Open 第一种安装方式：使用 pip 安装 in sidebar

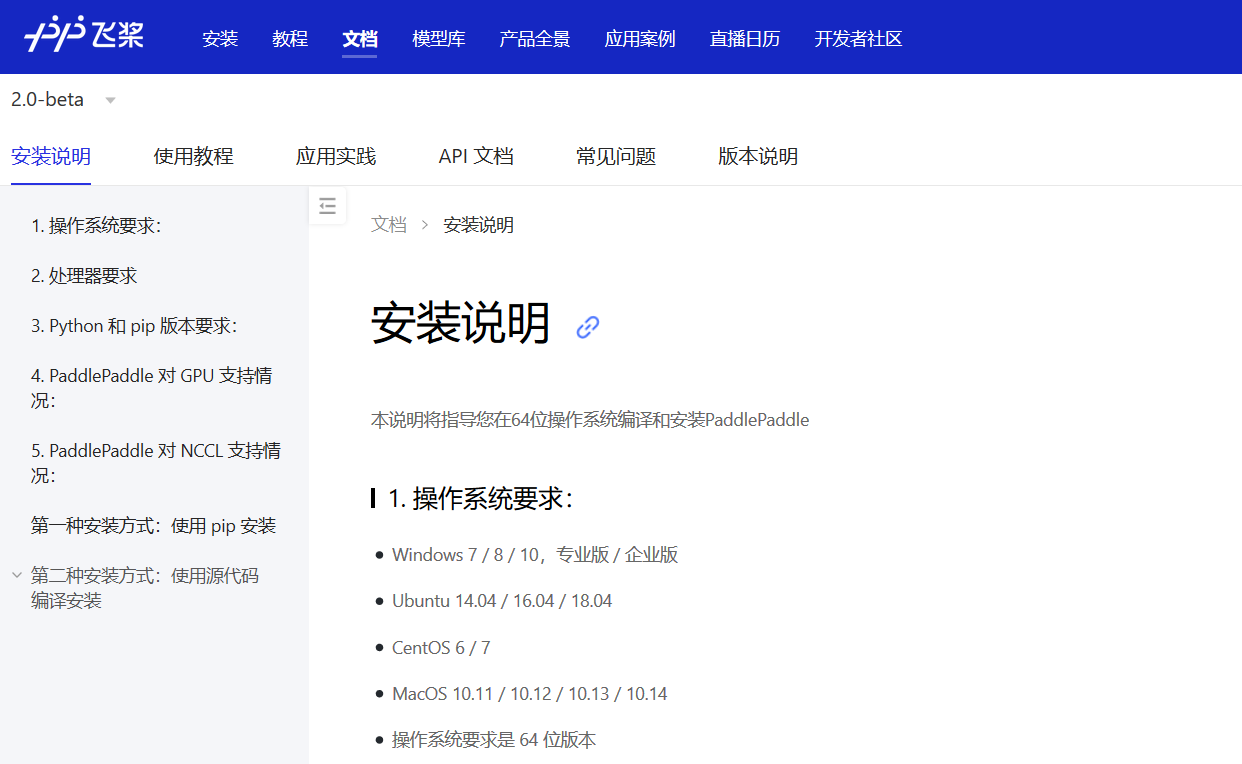pyautogui.click(x=153, y=526)
